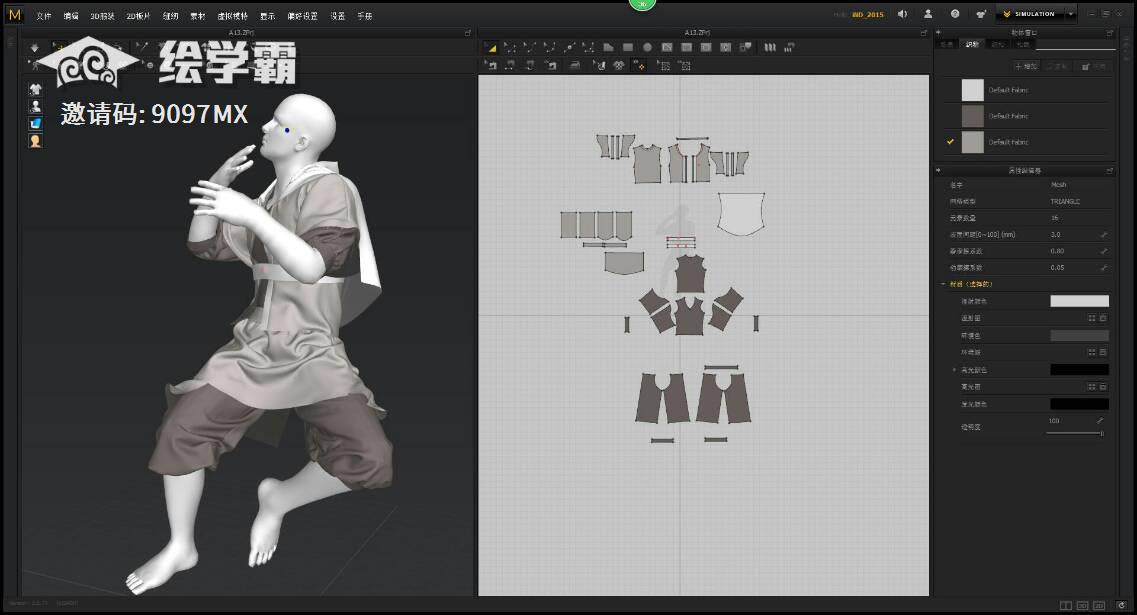Collapse the property editor panel via arrow

(938, 170)
